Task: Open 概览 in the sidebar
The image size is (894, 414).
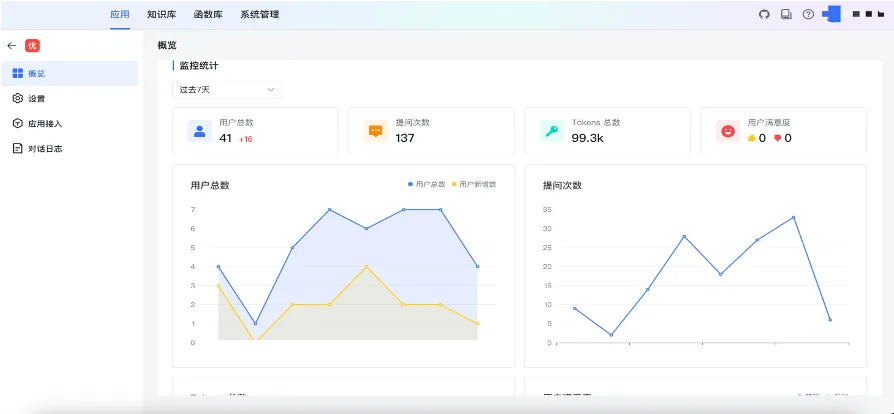Action: [69, 73]
